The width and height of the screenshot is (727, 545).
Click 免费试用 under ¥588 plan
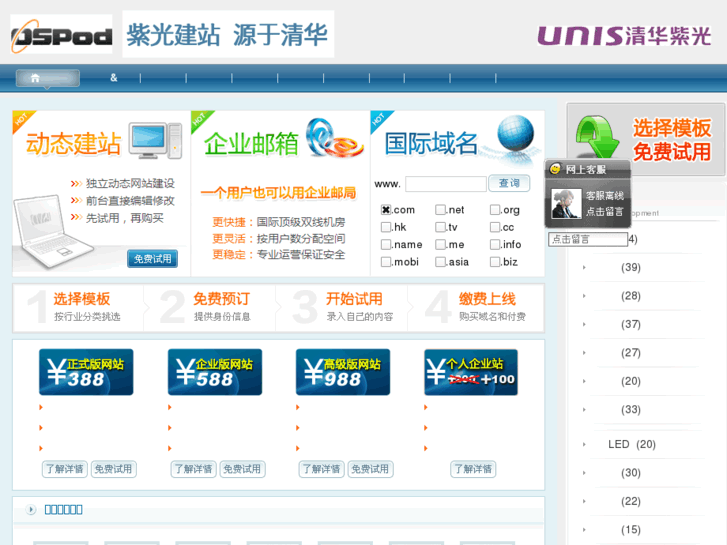242,469
